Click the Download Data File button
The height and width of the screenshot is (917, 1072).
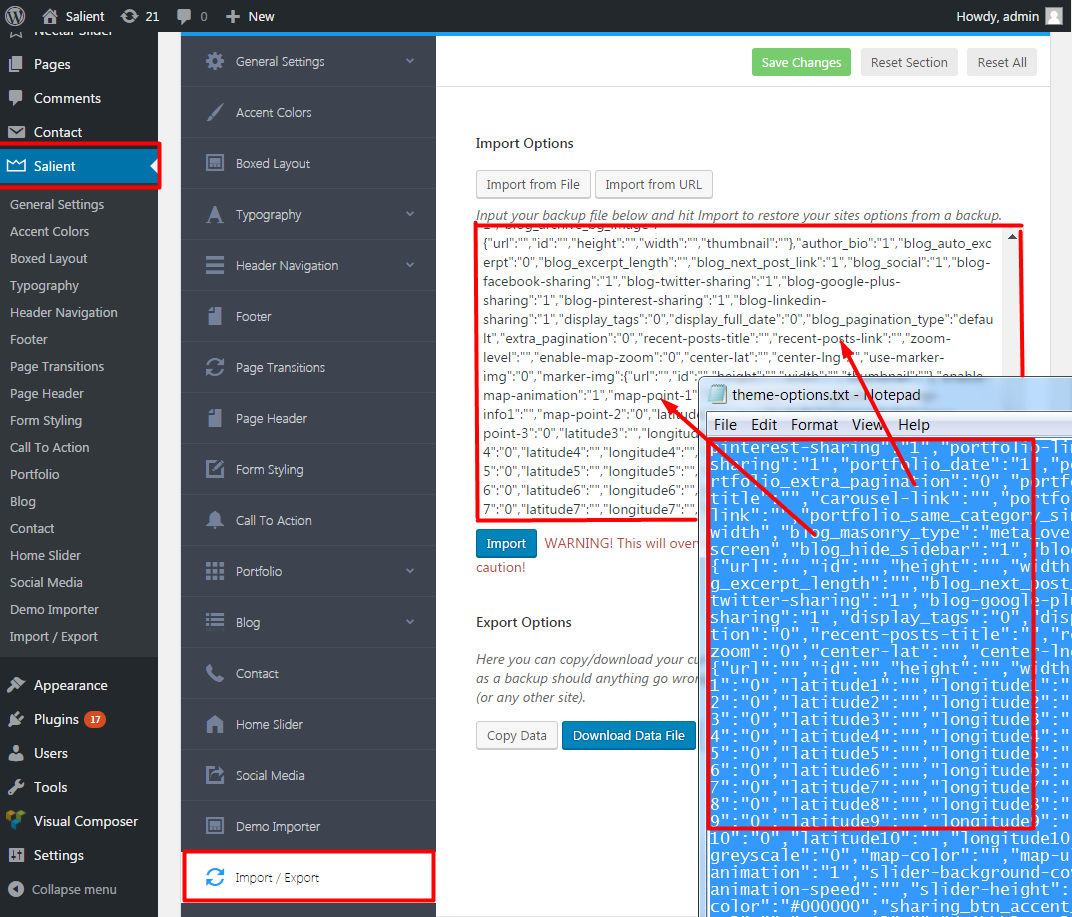pos(628,736)
